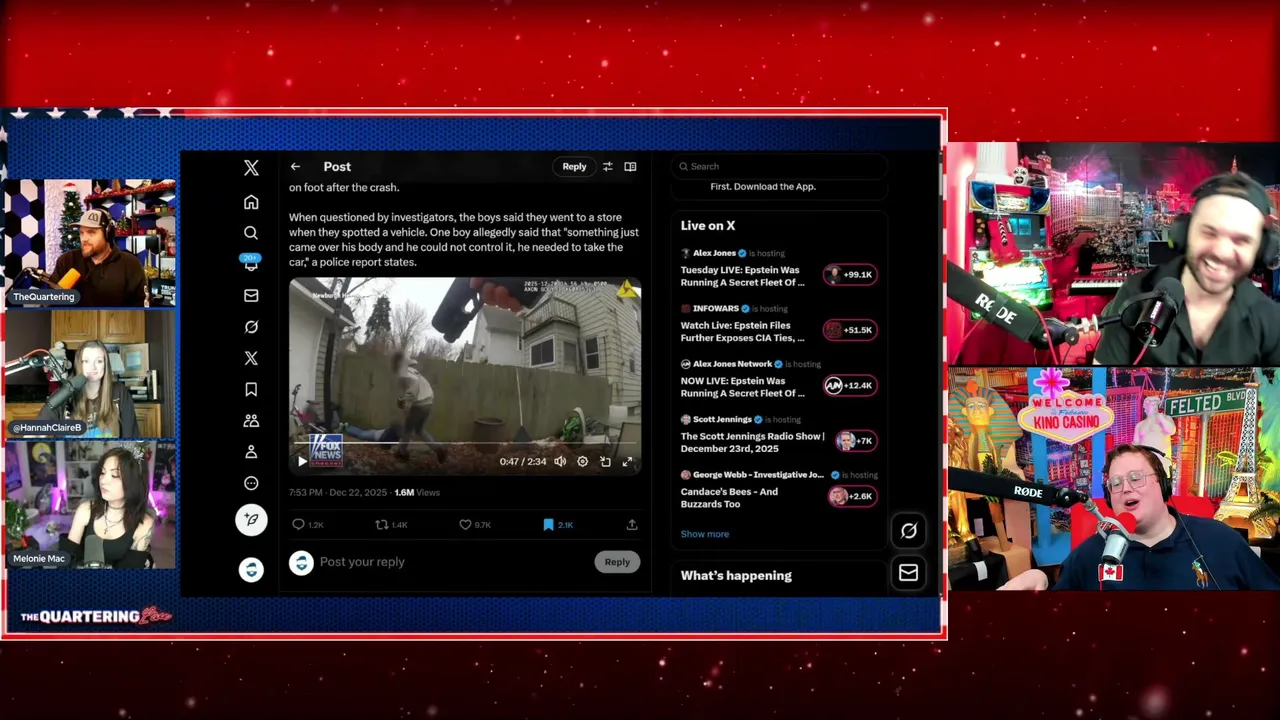Open the Explore search icon in sidebar
Viewport: 1280px width, 720px height.
point(251,233)
